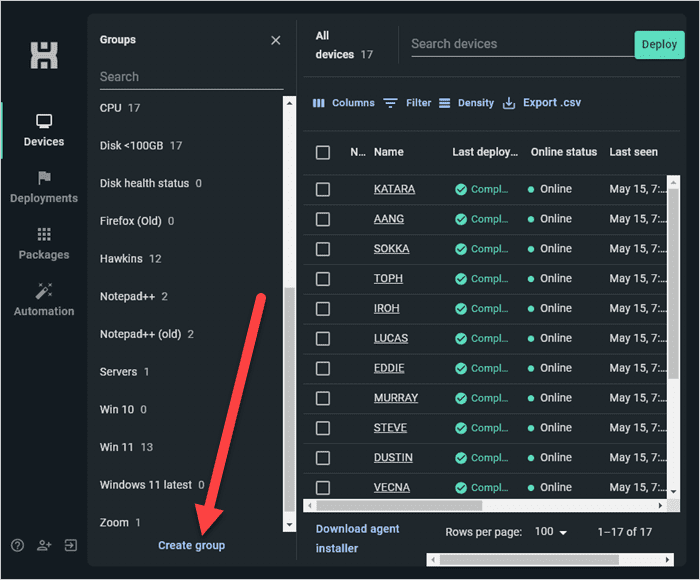
Task: Sort by Online status column header
Action: 564,152
